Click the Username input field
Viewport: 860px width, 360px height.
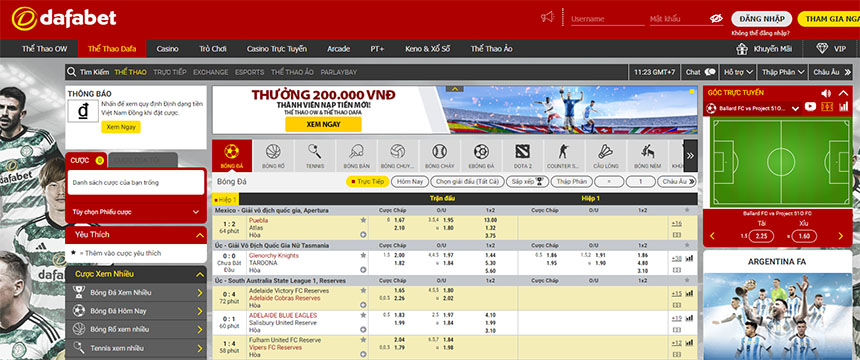607,19
